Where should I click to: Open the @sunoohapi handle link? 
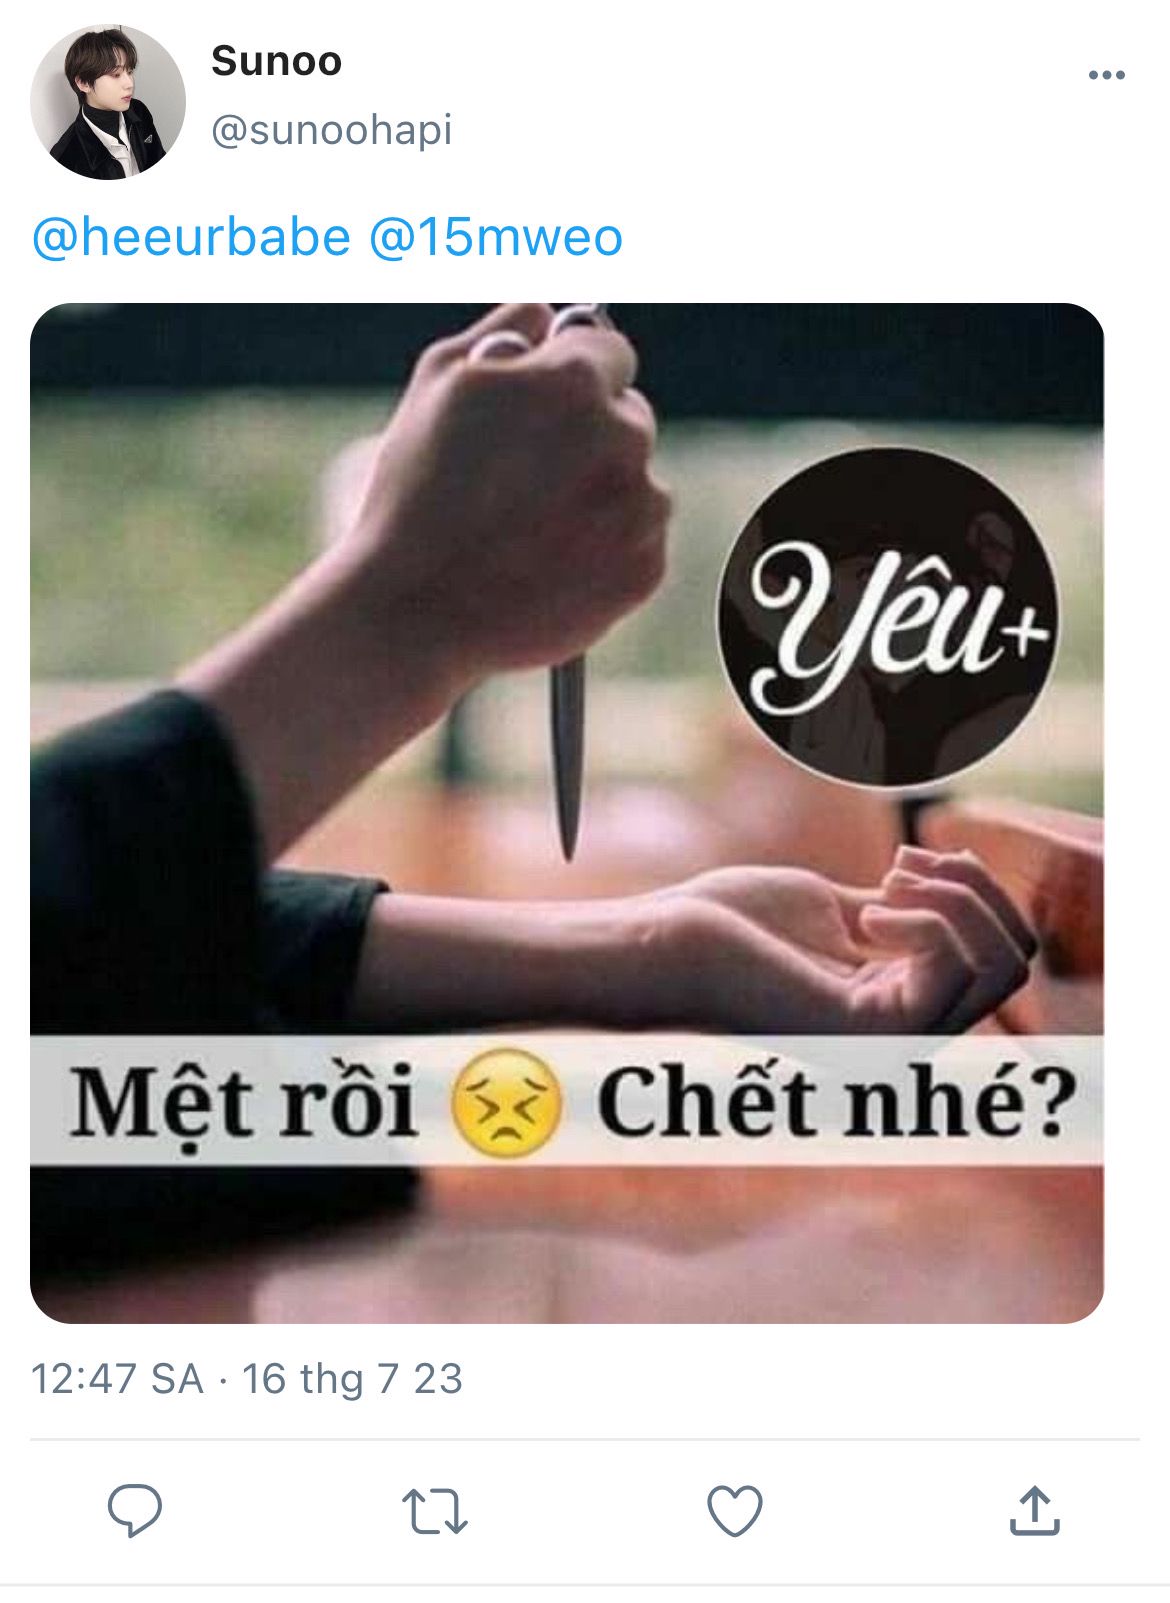tap(331, 130)
